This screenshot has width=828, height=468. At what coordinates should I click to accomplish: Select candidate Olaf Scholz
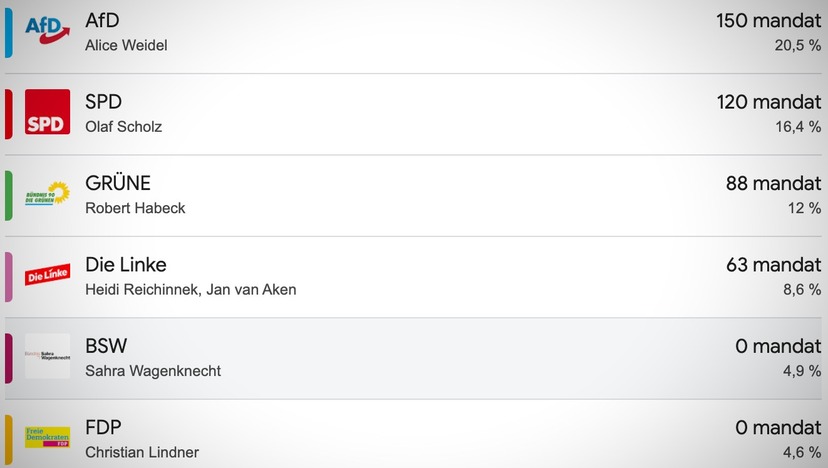pos(124,127)
